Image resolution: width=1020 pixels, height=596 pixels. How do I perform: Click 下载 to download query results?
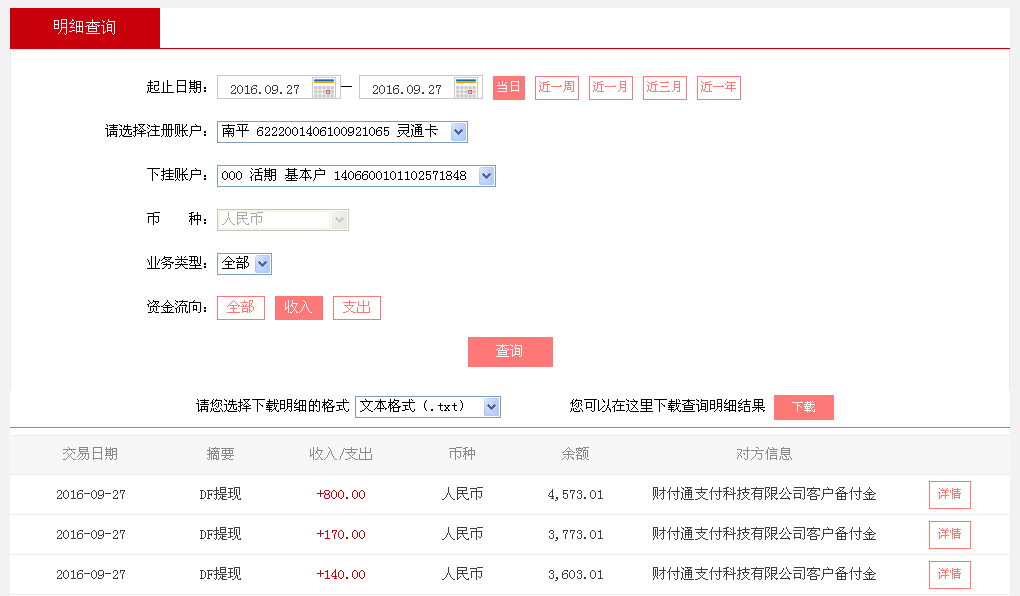[803, 407]
